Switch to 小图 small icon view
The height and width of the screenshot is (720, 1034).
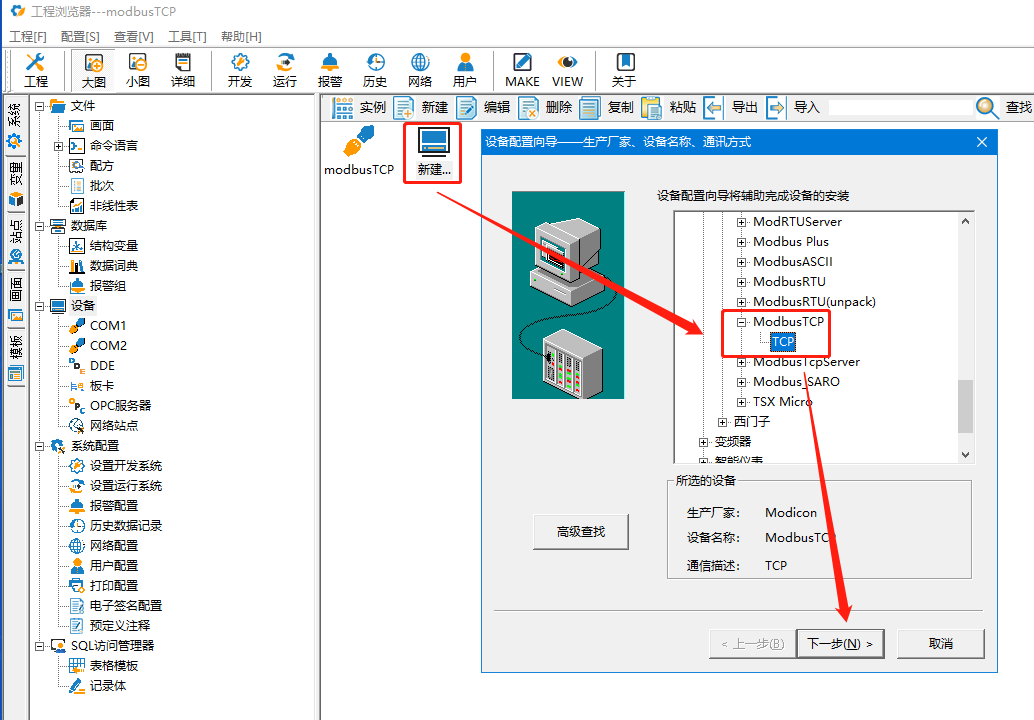point(138,70)
